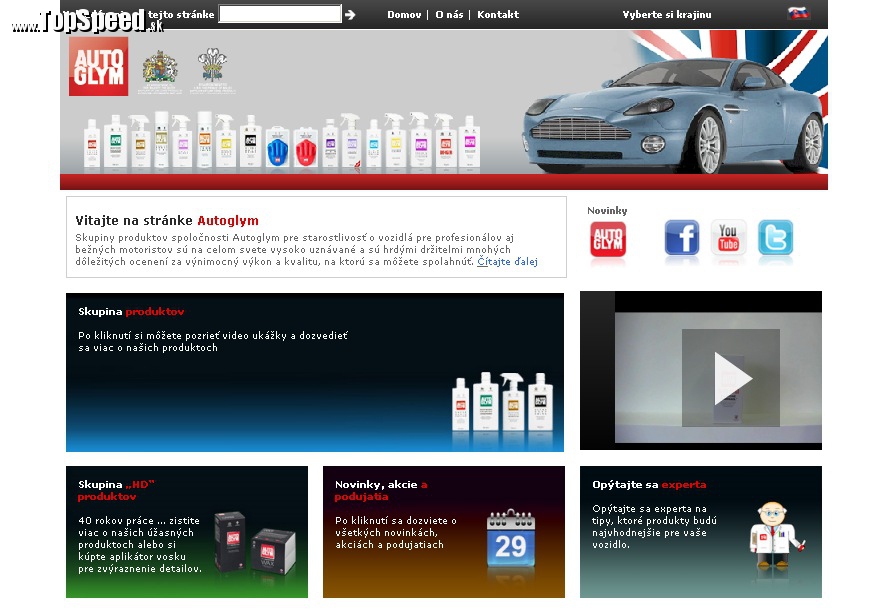This screenshot has height=610, width=880.
Task: Click the Autoglym logo in banner
Action: pyautogui.click(x=99, y=66)
